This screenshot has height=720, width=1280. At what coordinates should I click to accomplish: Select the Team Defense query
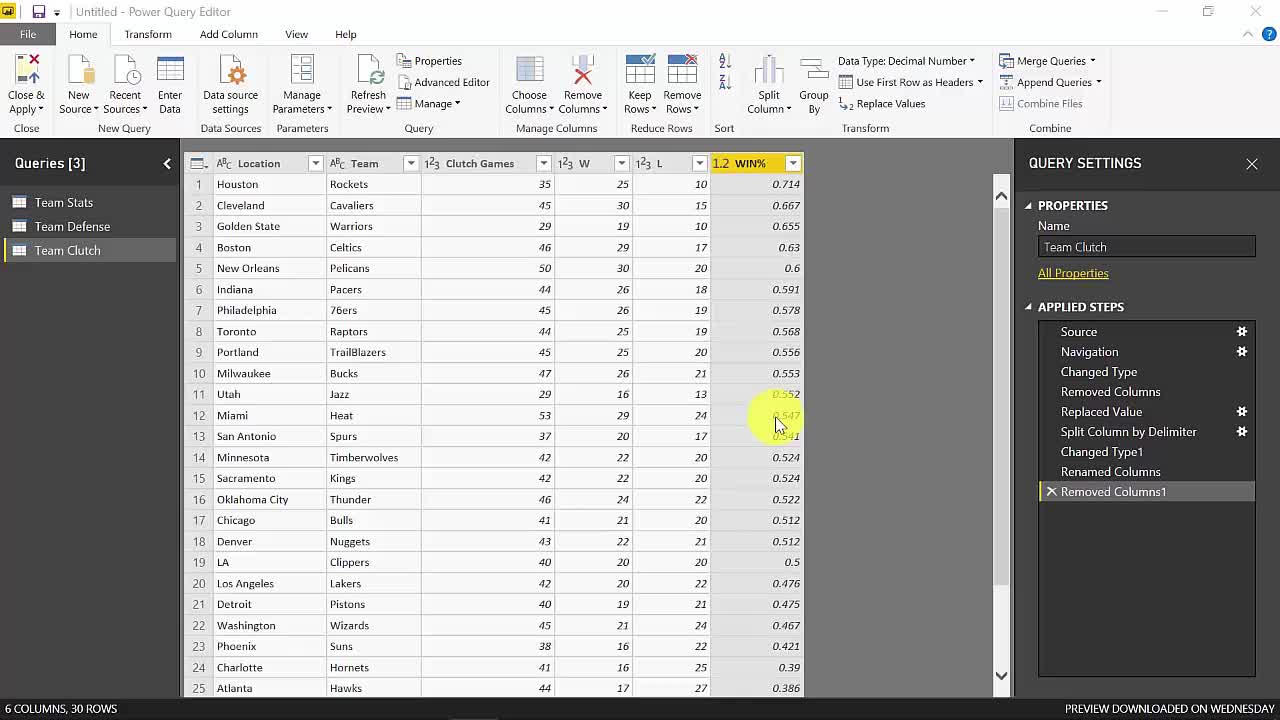pyautogui.click(x=72, y=227)
